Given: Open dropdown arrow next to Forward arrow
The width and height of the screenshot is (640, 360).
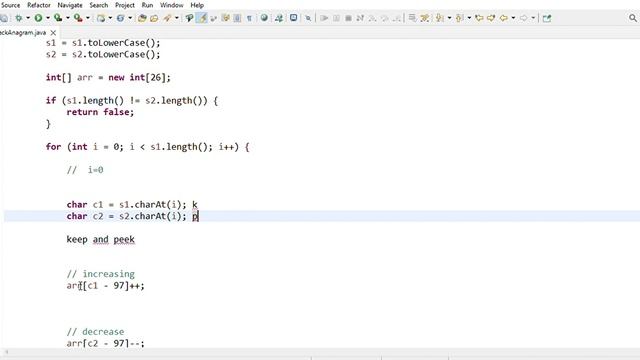Looking at the screenshot, I should click(533, 18).
